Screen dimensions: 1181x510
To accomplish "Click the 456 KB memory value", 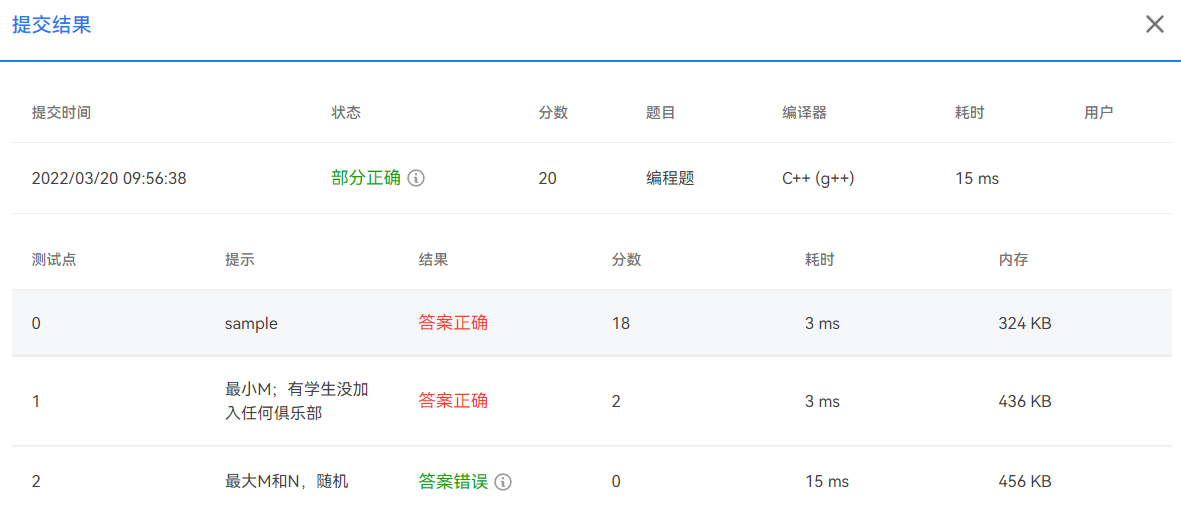I will point(1024,481).
